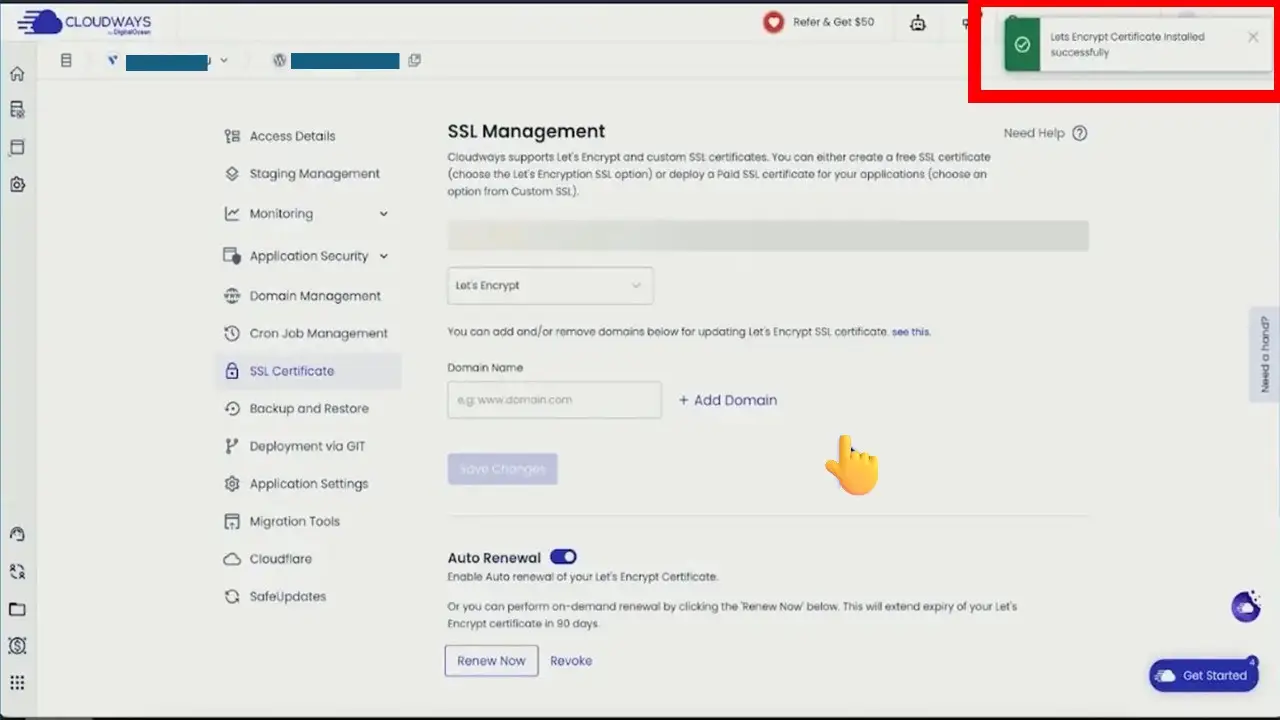Screen dimensions: 1280x720
Task: Click the home icon in left rail
Action: (17, 73)
